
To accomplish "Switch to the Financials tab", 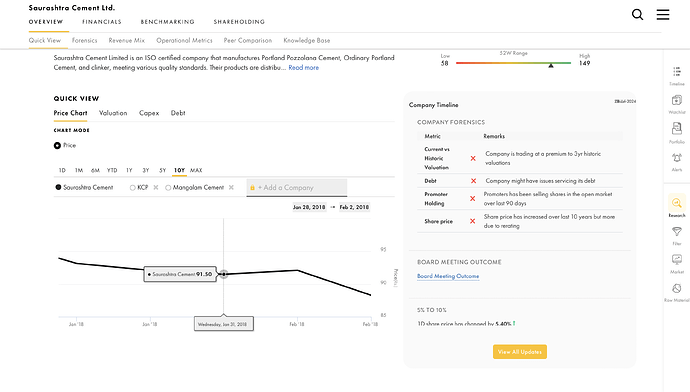I will click(102, 22).
